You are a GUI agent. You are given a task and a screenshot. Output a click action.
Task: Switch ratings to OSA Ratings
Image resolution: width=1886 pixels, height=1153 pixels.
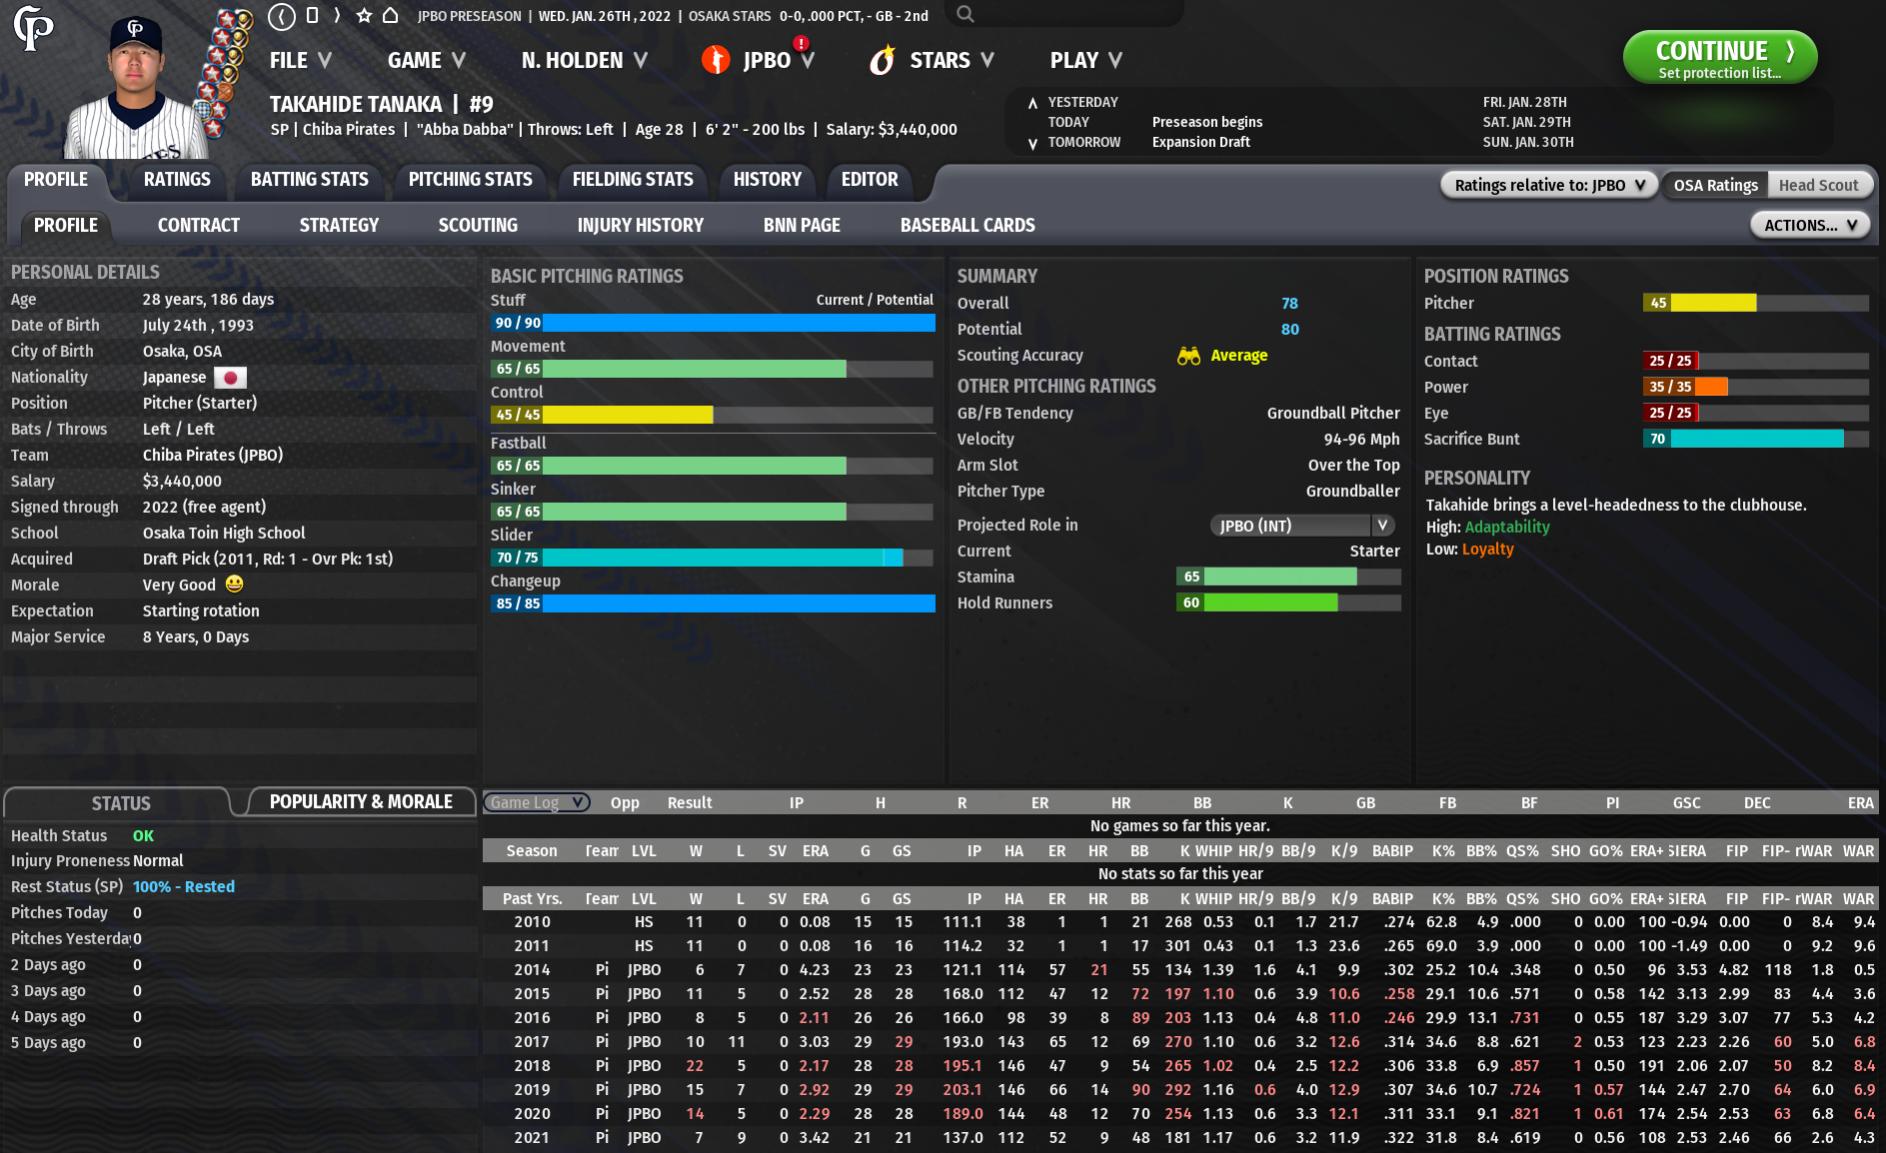(1715, 185)
